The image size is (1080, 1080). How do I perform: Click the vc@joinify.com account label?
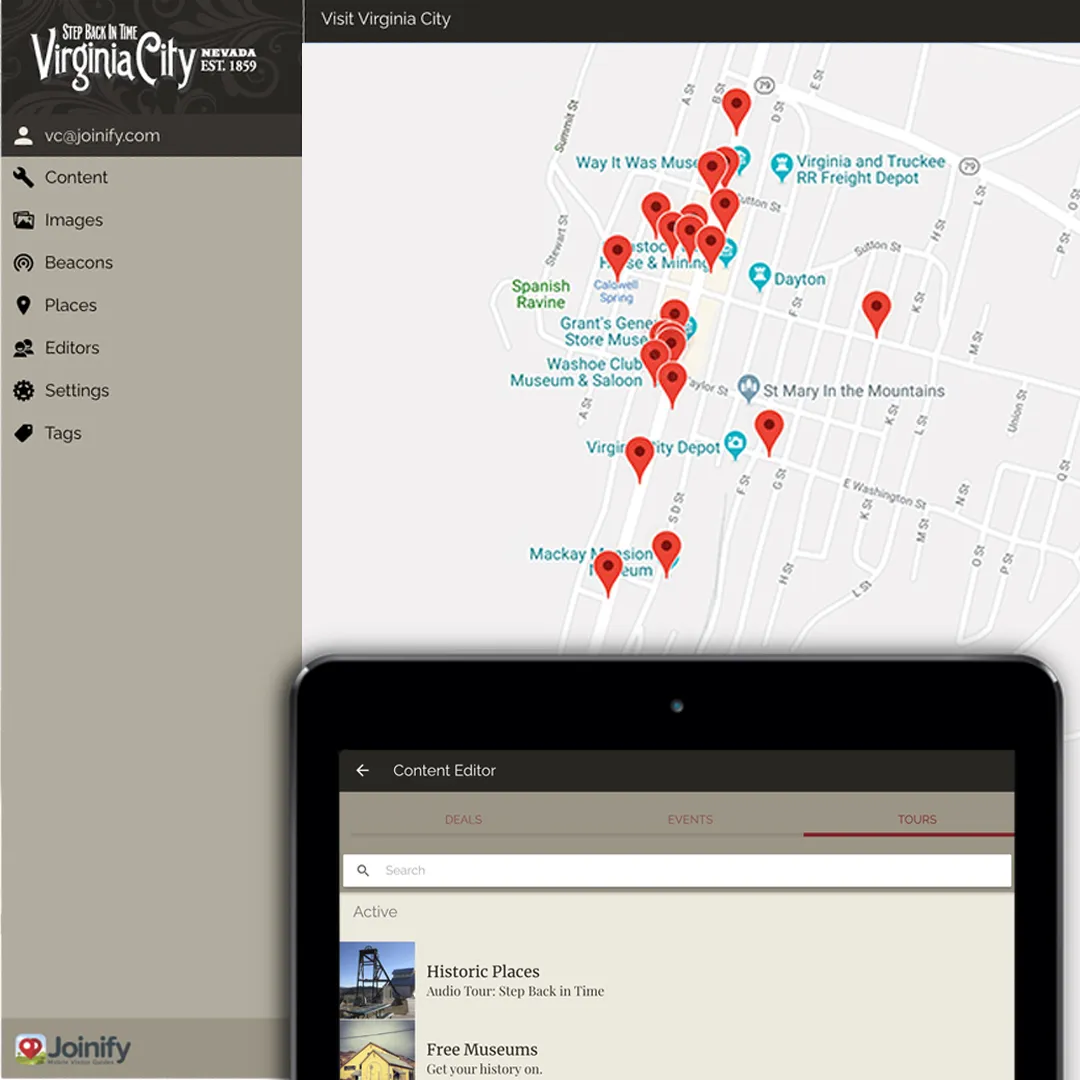(x=102, y=136)
